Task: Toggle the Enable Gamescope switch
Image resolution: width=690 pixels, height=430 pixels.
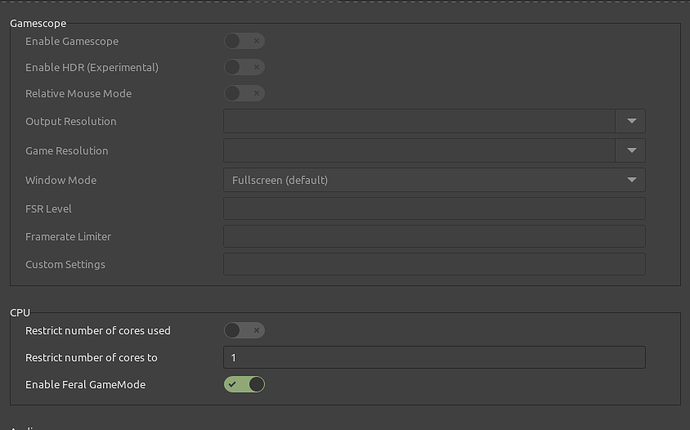Action: click(244, 41)
